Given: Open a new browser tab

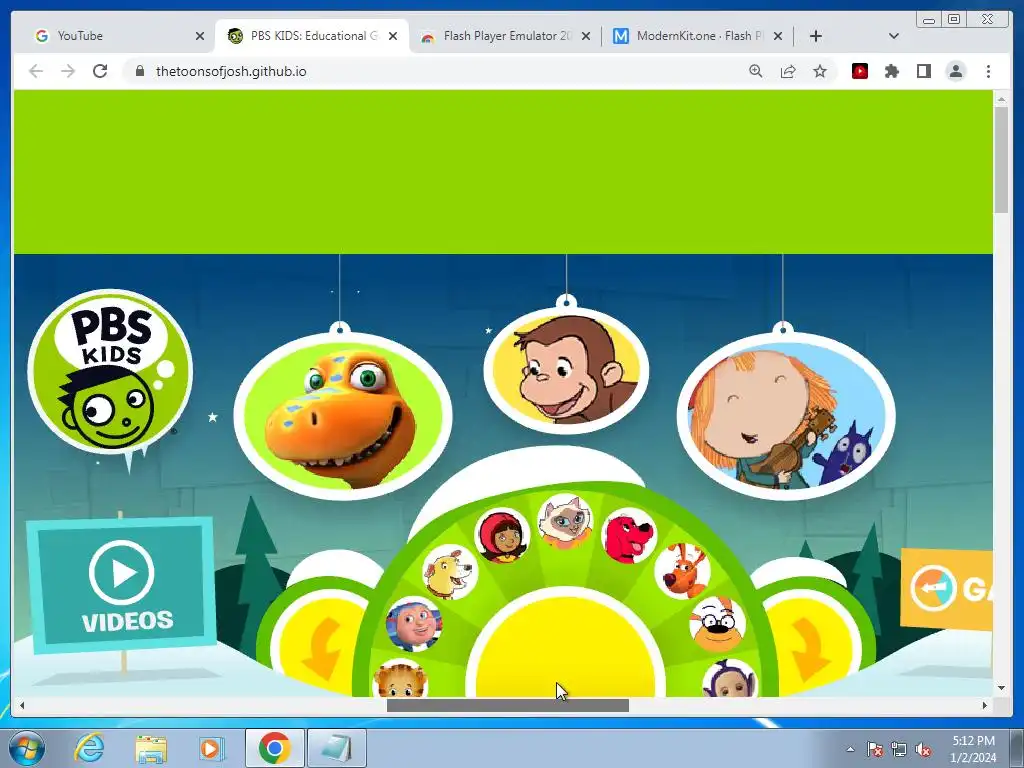Looking at the screenshot, I should point(816,36).
